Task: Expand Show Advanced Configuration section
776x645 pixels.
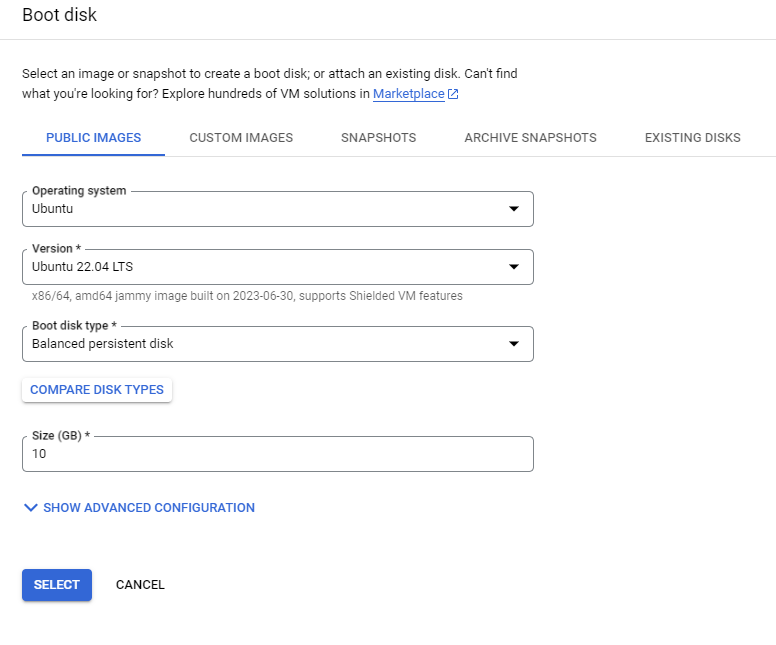Action: (140, 507)
